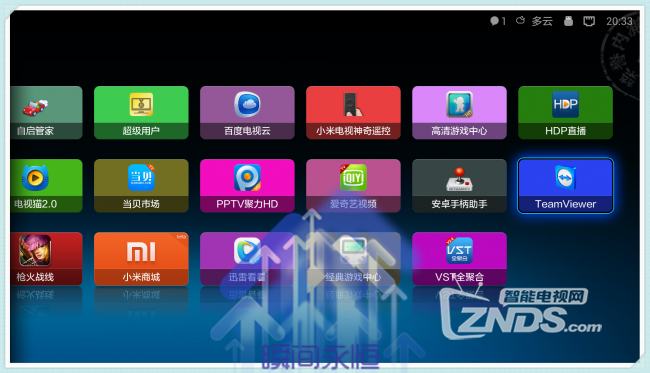Open 迅雷看看 video player tile
The width and height of the screenshot is (650, 373).
click(247, 259)
